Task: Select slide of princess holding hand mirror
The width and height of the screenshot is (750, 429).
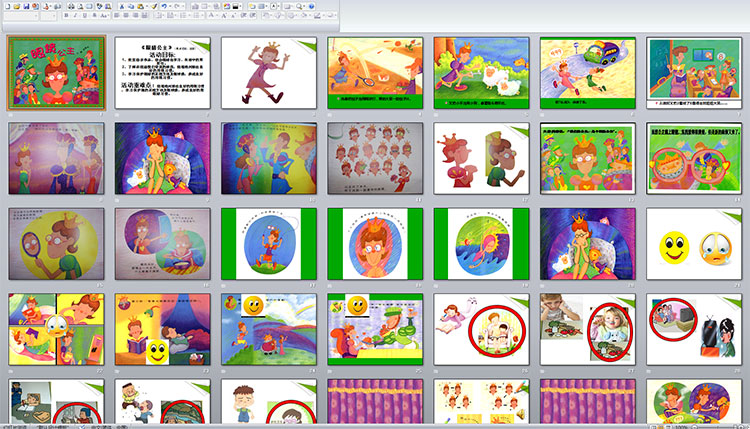Action: tap(56, 244)
